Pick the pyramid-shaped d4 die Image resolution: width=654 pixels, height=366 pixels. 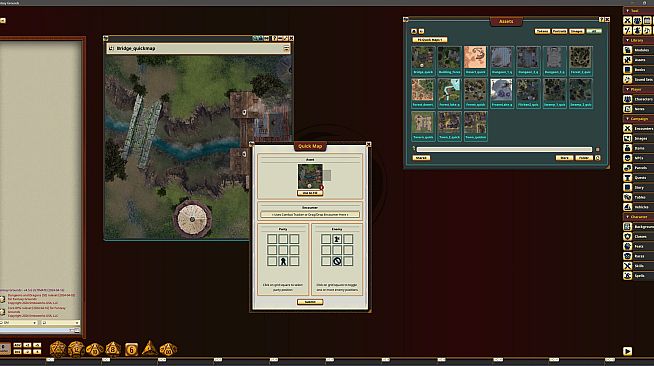point(149,348)
